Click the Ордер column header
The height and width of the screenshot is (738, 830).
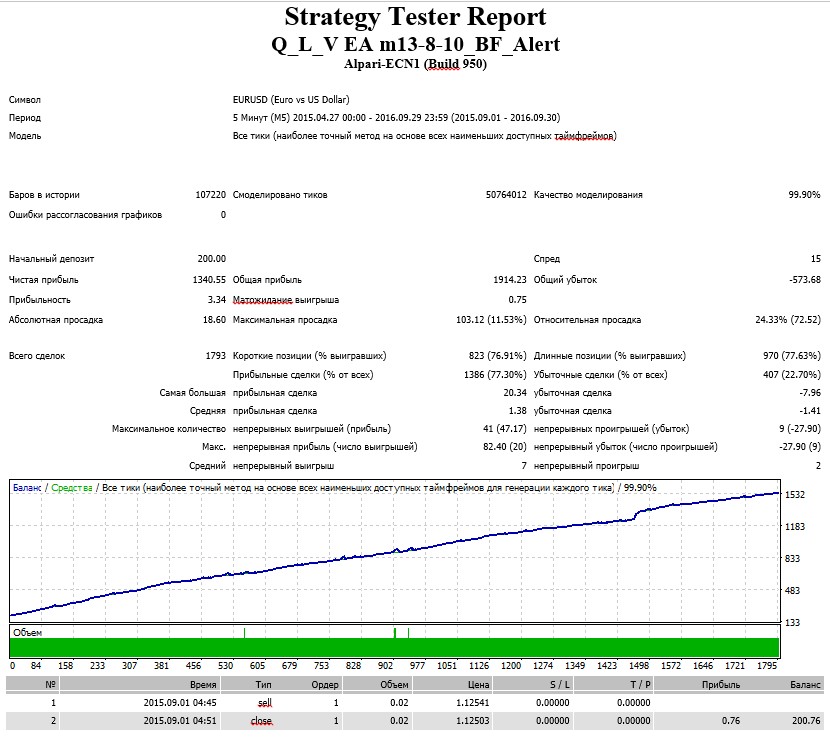[325, 685]
